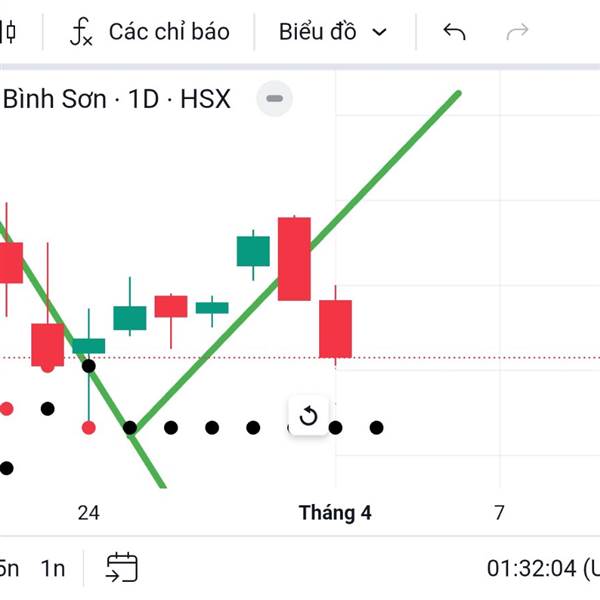Click the undo arrow icon
Viewport: 600px width, 600px height.
[x=454, y=32]
